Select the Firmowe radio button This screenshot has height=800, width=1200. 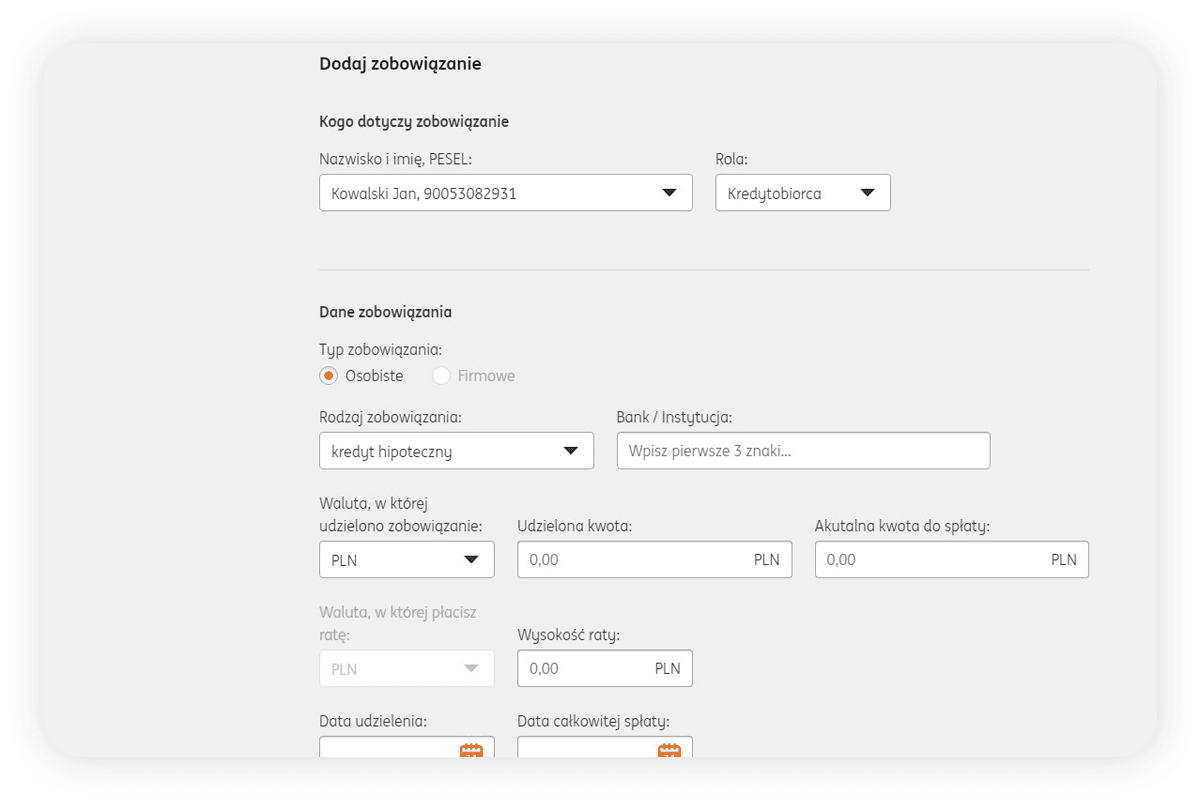441,376
